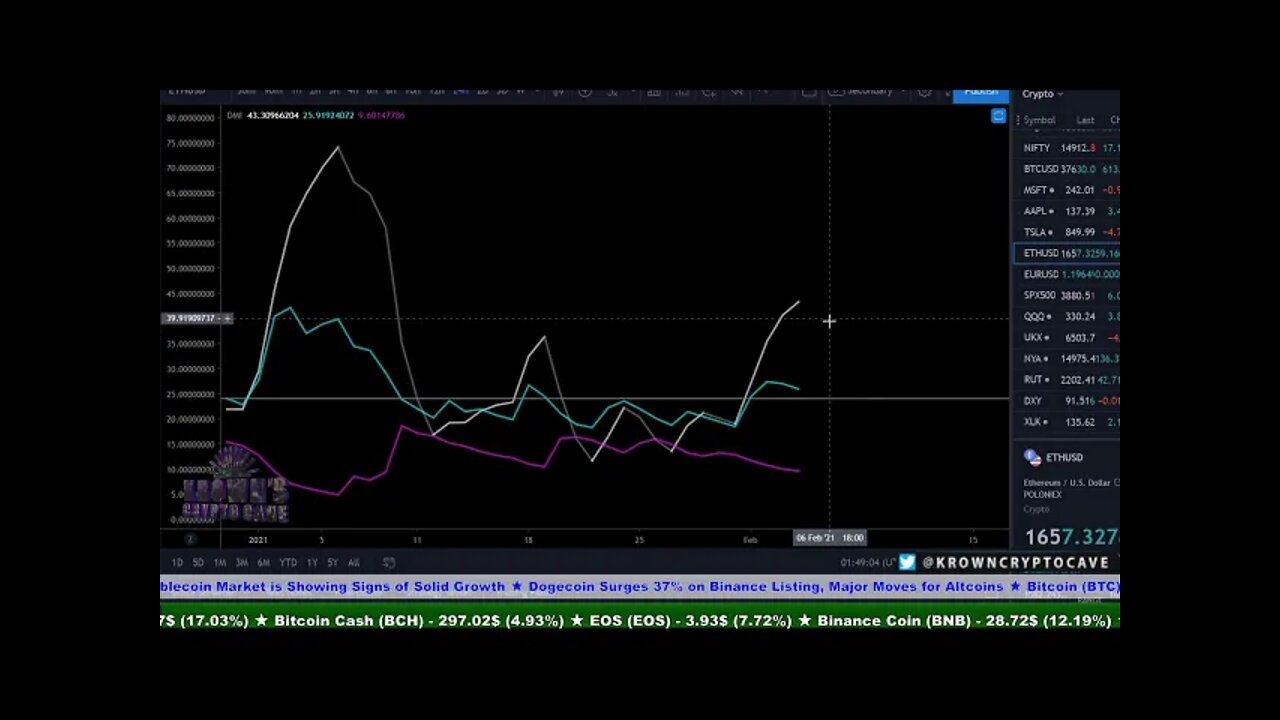Click the plus icon beside the 39.91909737 price label
Viewport: 1280px width, 720px height.
[x=227, y=319]
